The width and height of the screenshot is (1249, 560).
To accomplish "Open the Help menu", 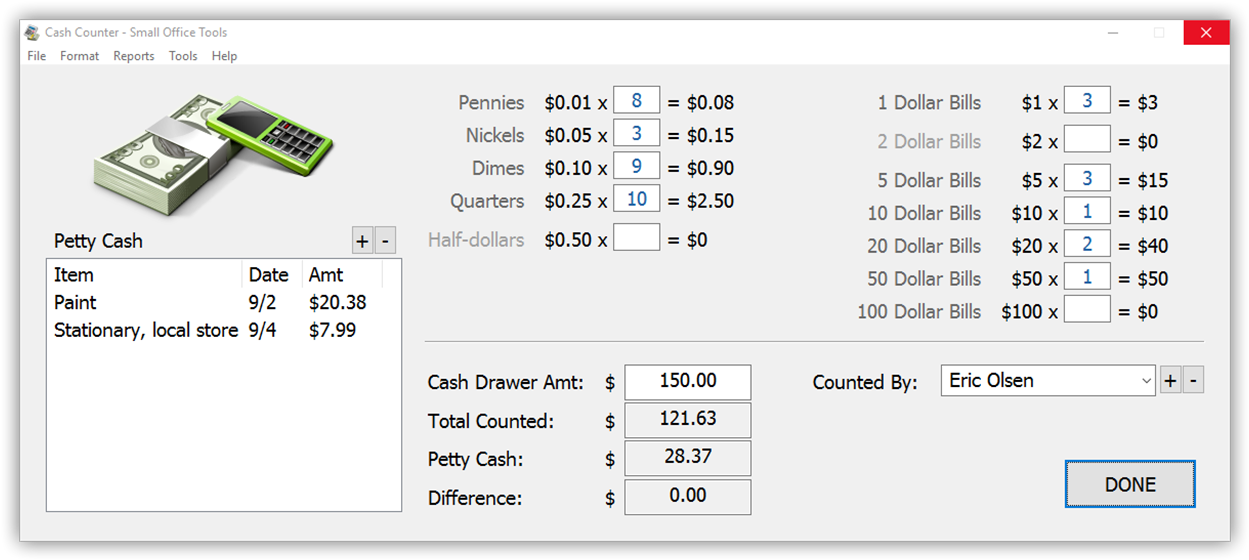I will click(x=224, y=56).
